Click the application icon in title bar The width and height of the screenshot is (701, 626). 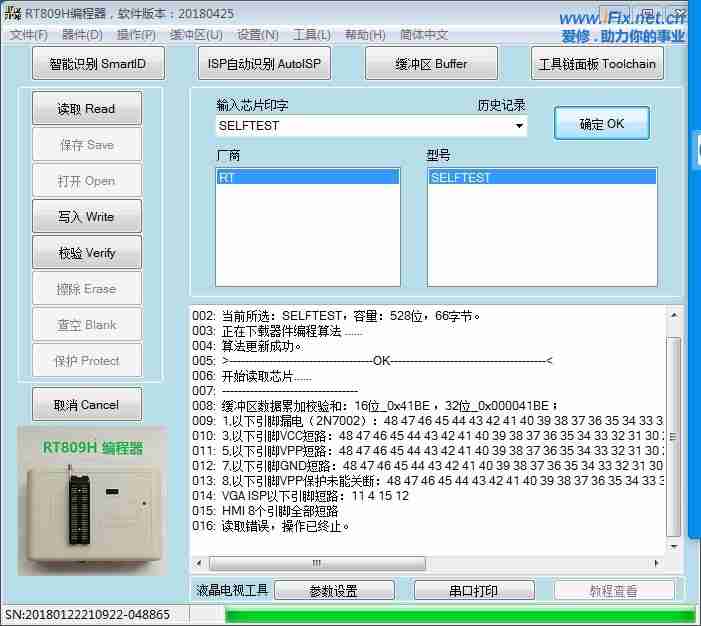[x=13, y=13]
